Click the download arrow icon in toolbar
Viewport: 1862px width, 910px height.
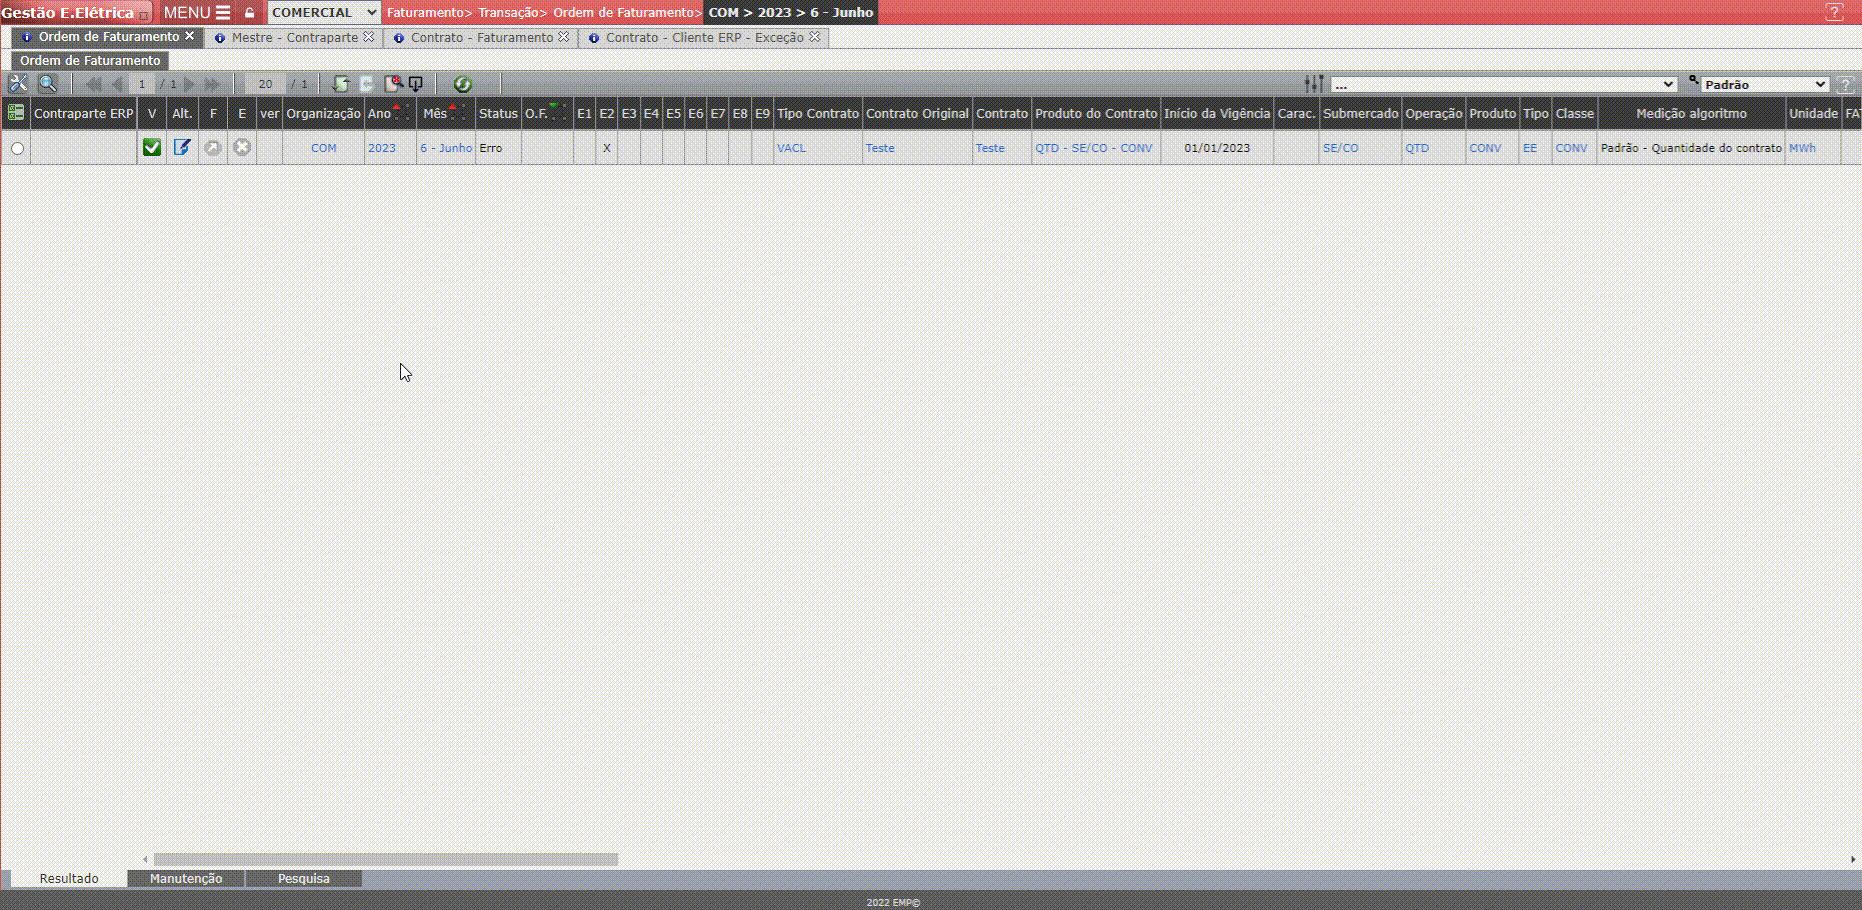416,84
